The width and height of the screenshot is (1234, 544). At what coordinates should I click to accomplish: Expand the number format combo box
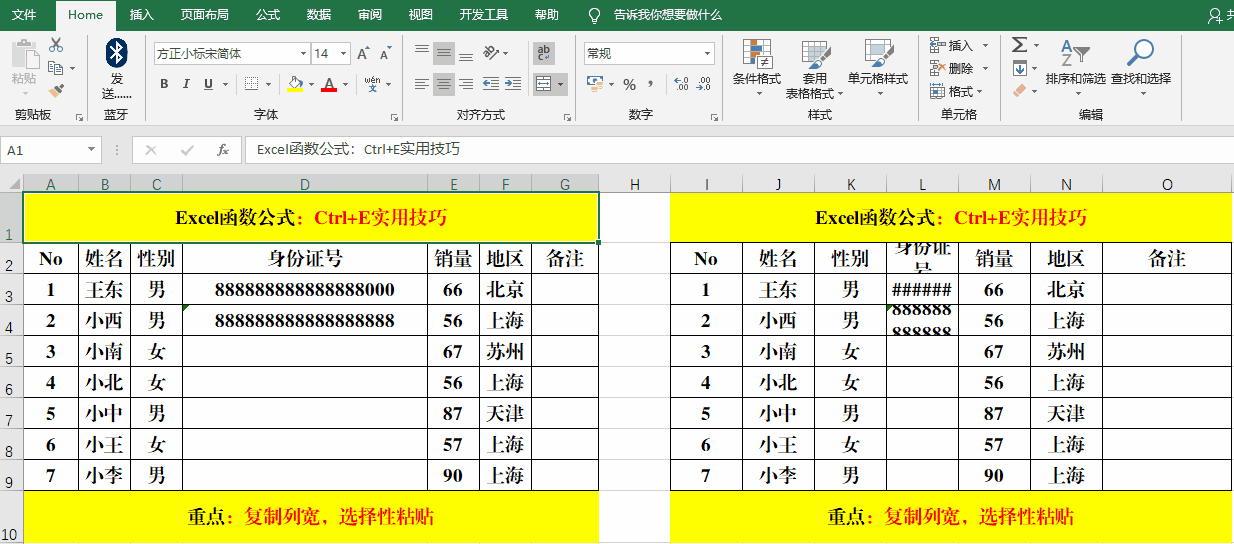708,54
